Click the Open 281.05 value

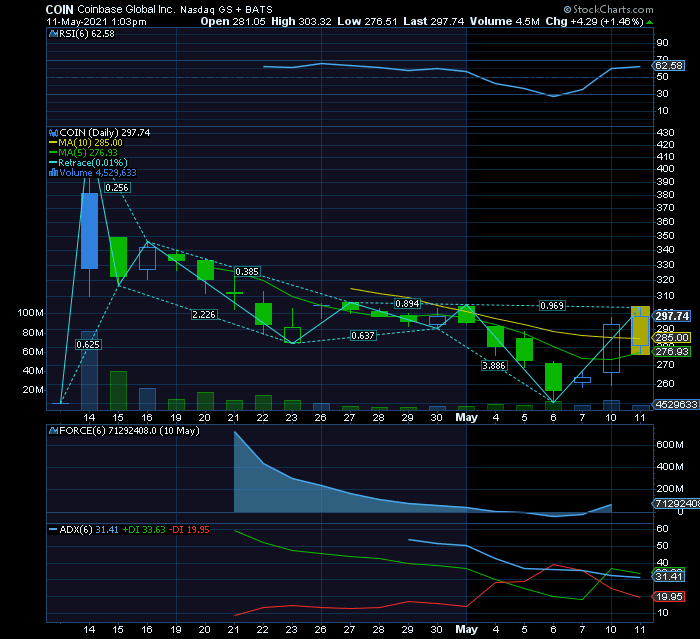coord(233,21)
